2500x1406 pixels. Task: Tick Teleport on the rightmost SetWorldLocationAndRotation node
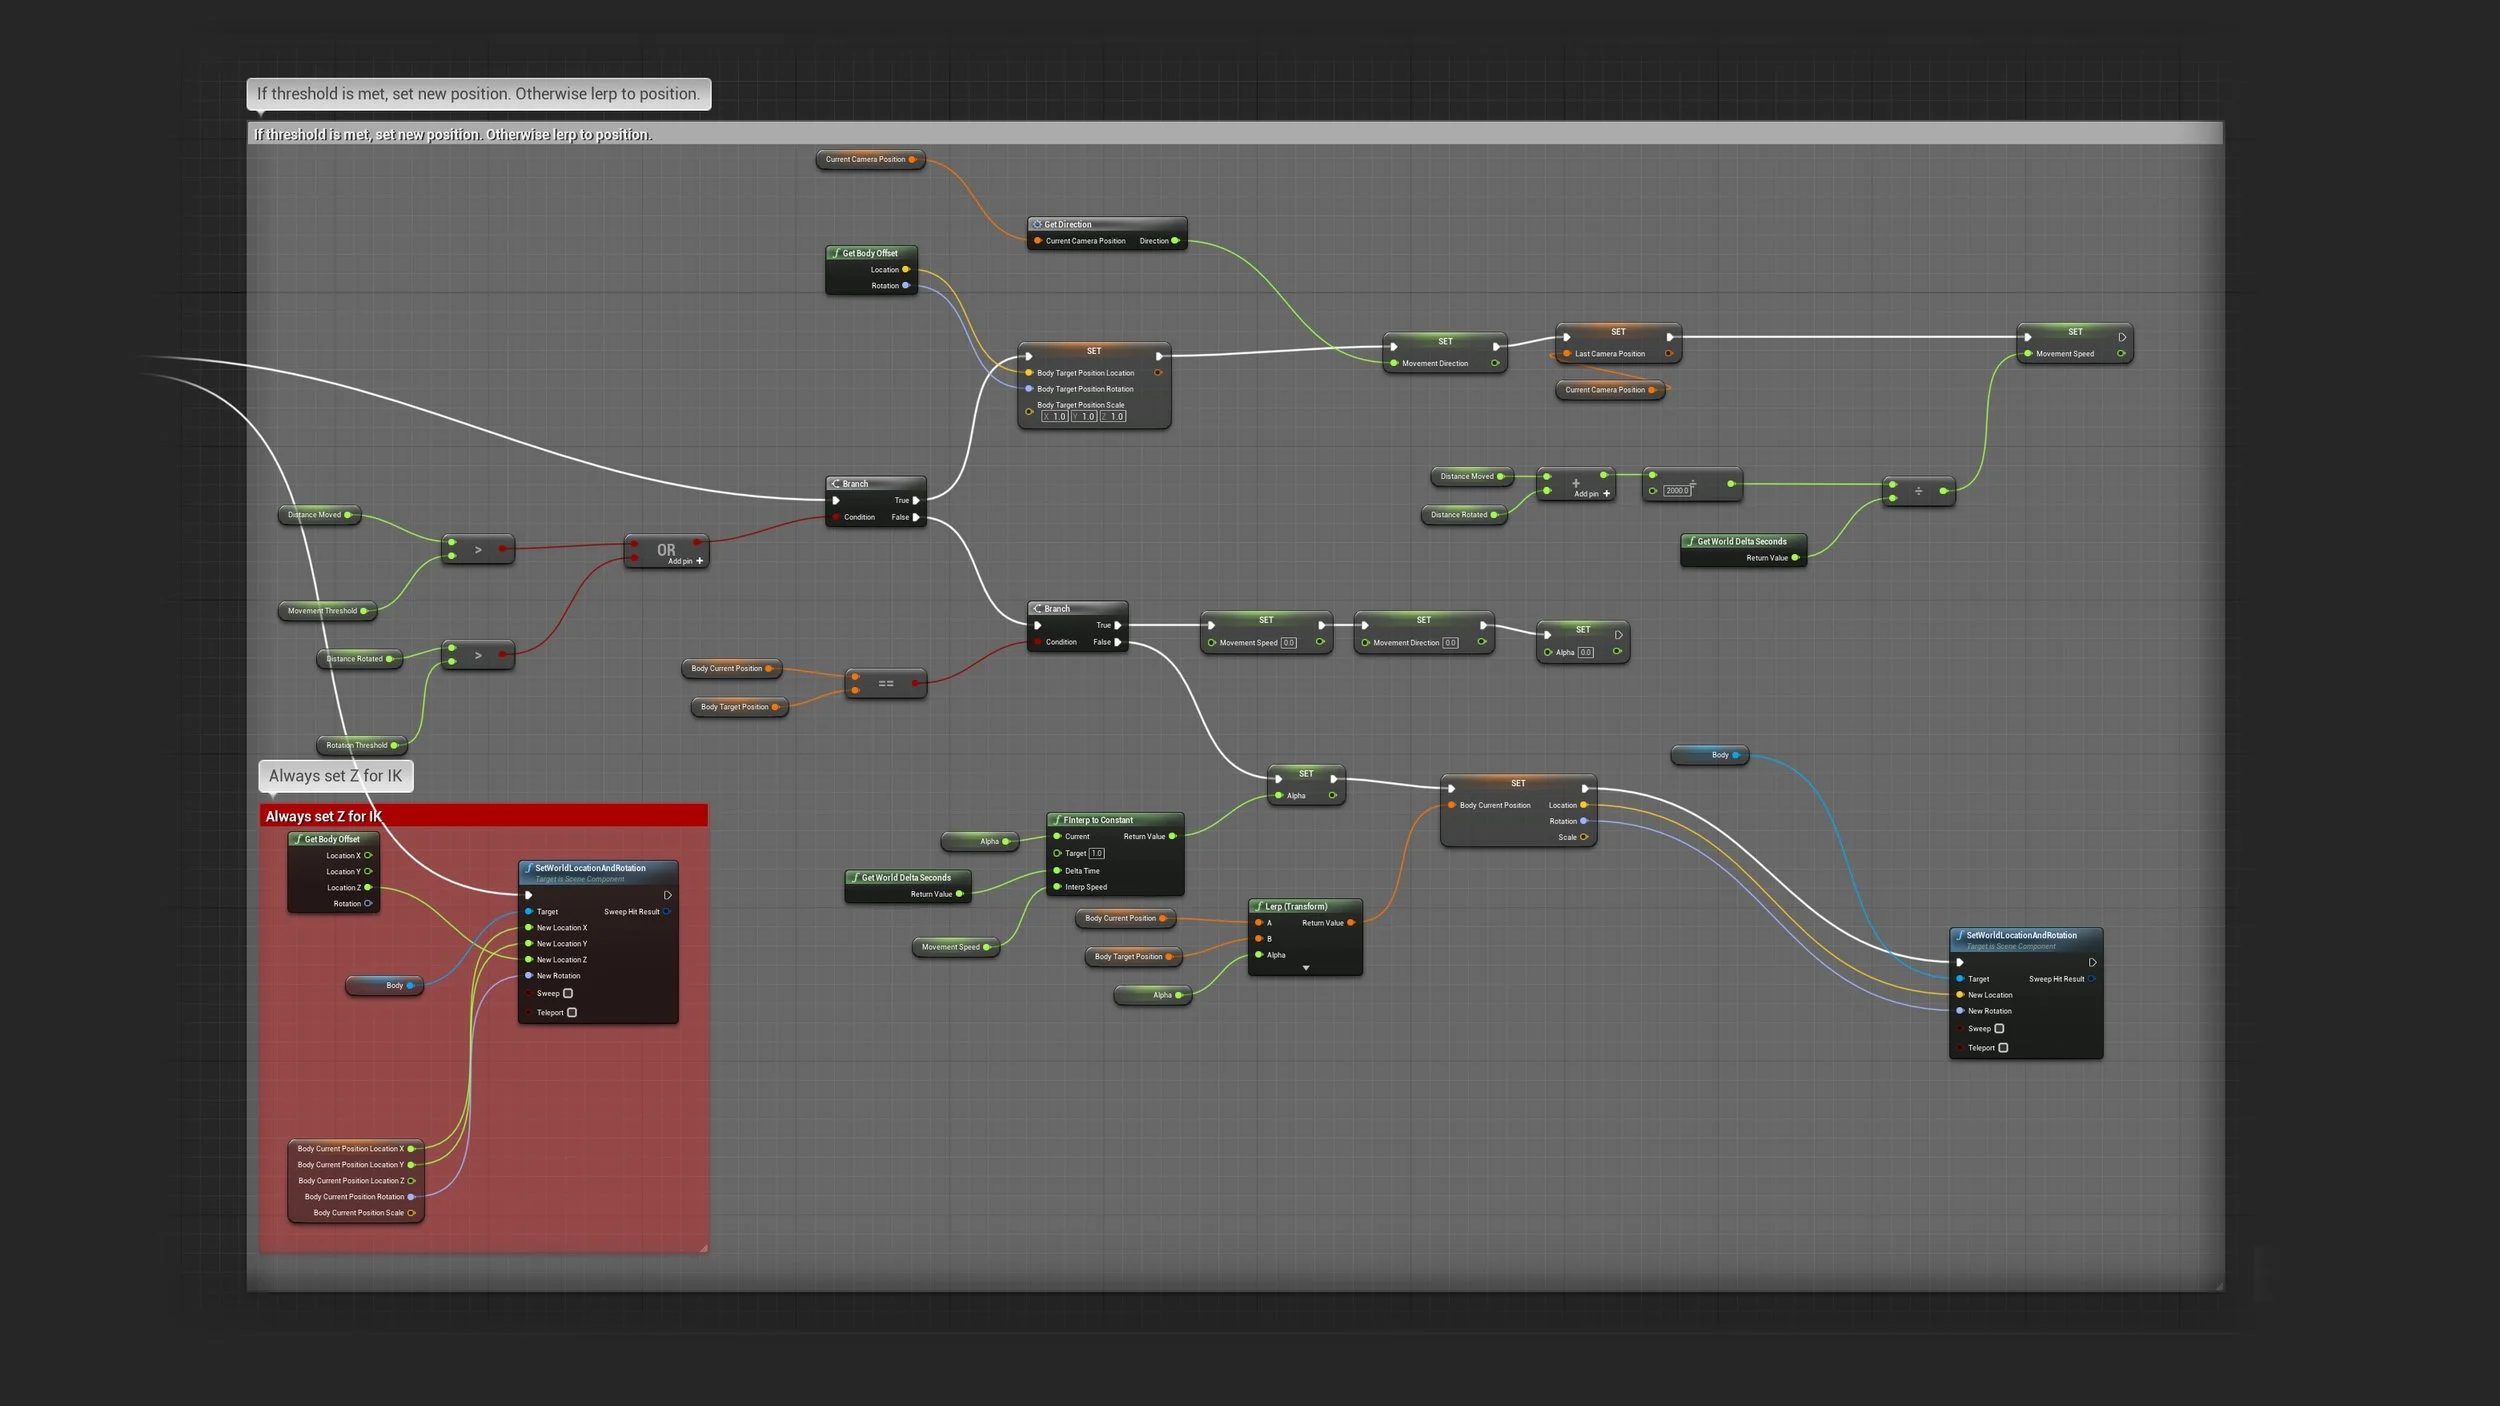[x=2003, y=1048]
